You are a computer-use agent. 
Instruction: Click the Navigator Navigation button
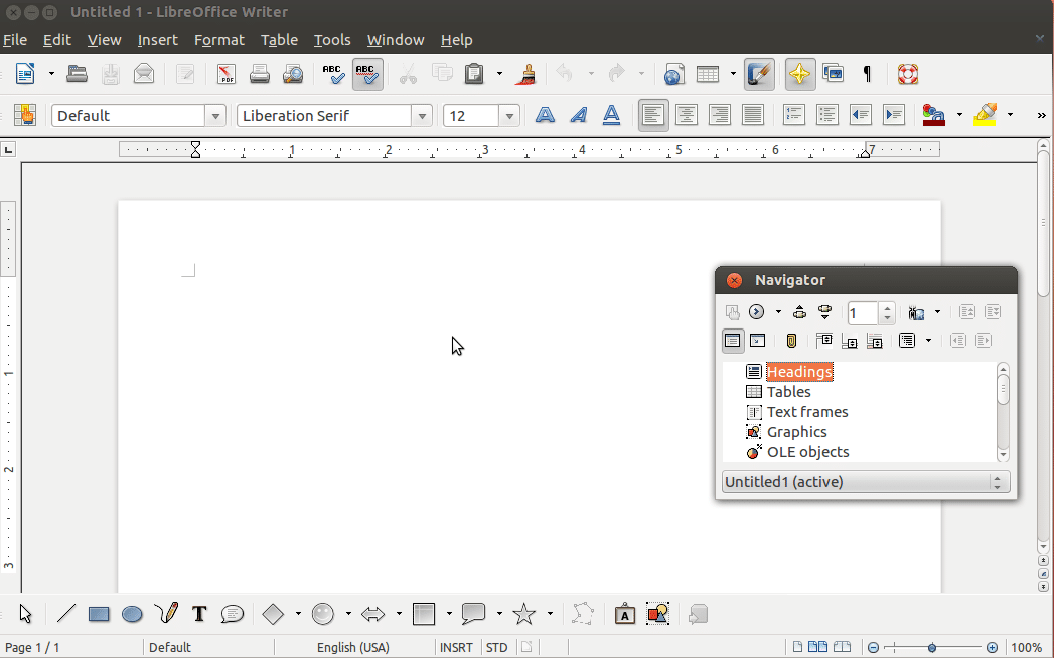[757, 312]
